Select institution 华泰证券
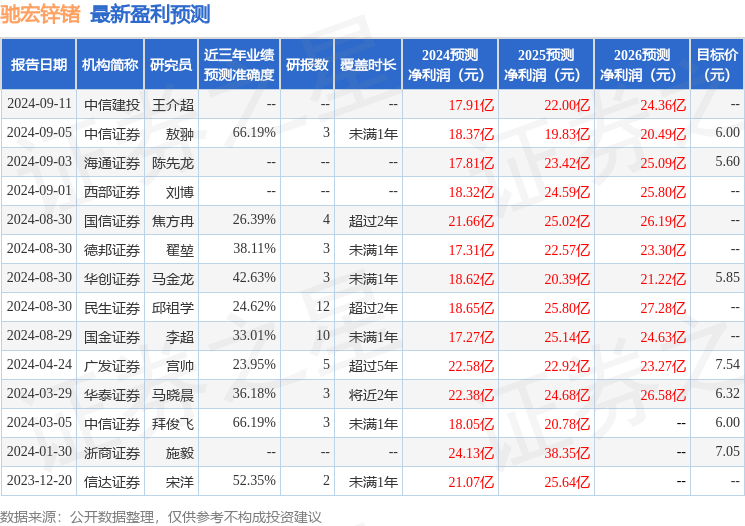Image resolution: width=745 pixels, height=526 pixels. pyautogui.click(x=112, y=395)
